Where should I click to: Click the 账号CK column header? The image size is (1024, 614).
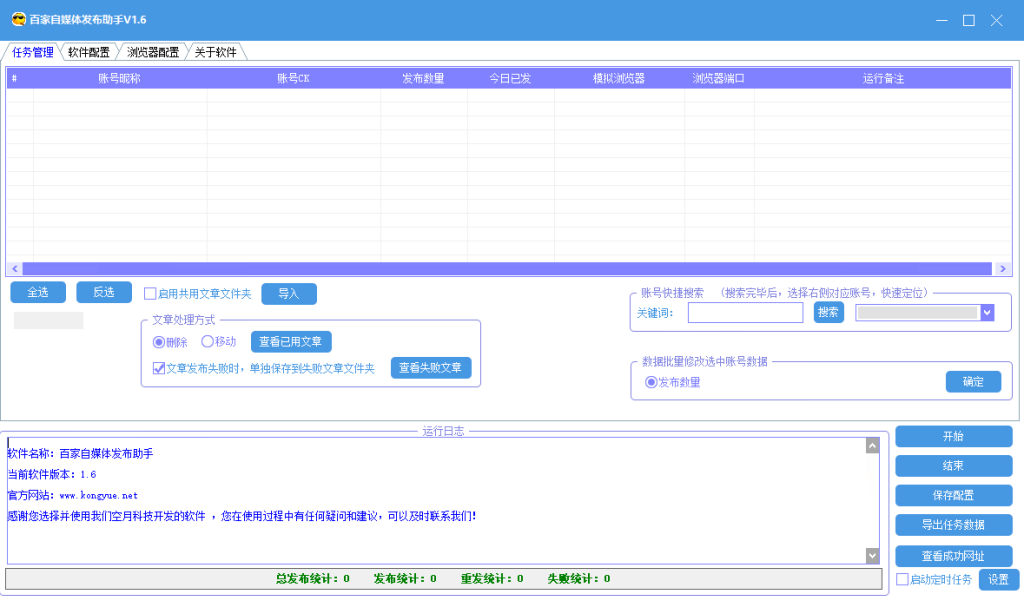(x=293, y=78)
